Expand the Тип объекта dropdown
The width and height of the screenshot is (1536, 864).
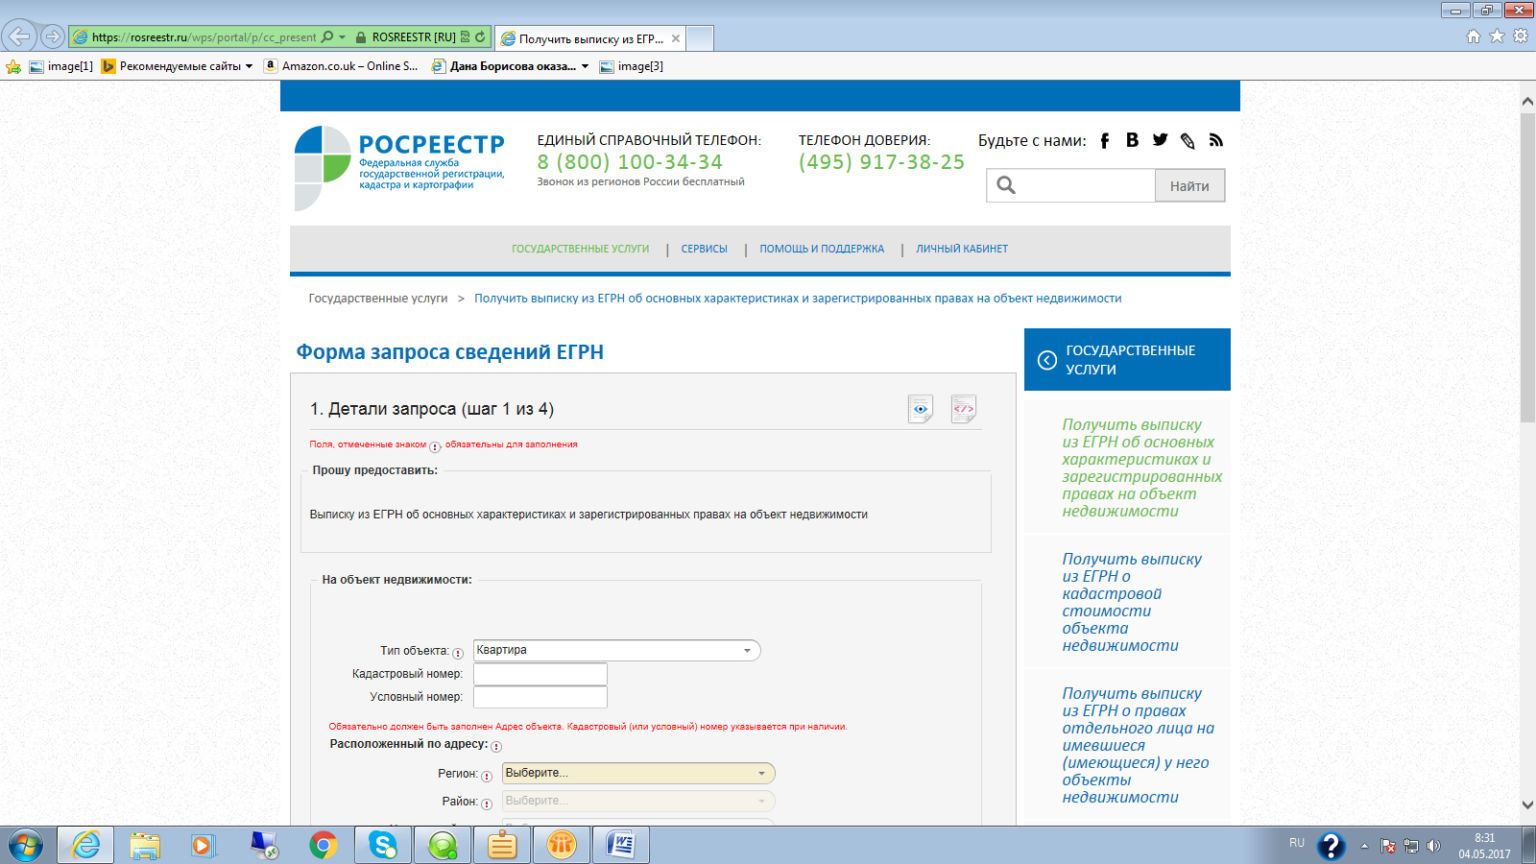pyautogui.click(x=746, y=651)
